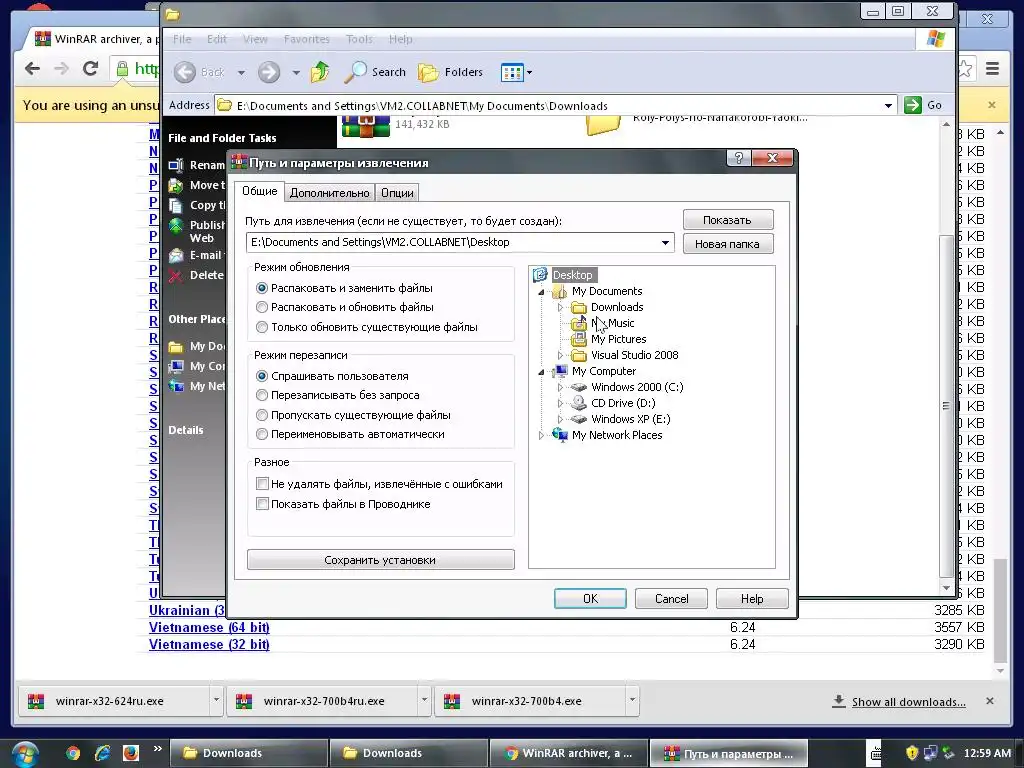This screenshot has width=1024, height=768.
Task: Click the Explorer Back arrow icon
Action: pos(185,72)
